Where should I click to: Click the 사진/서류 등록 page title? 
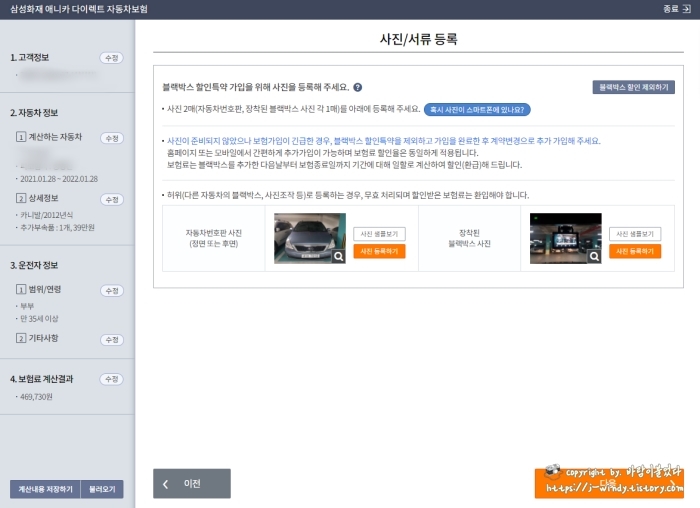click(418, 39)
